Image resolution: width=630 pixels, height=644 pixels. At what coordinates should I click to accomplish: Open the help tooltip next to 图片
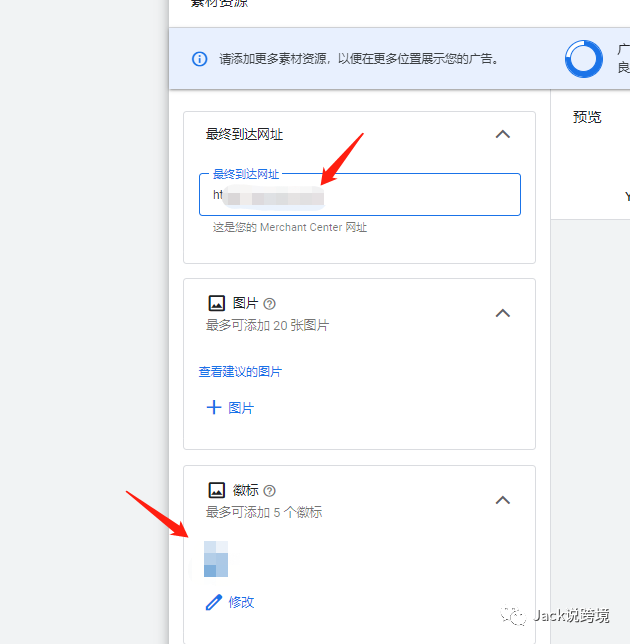pyautogui.click(x=269, y=304)
